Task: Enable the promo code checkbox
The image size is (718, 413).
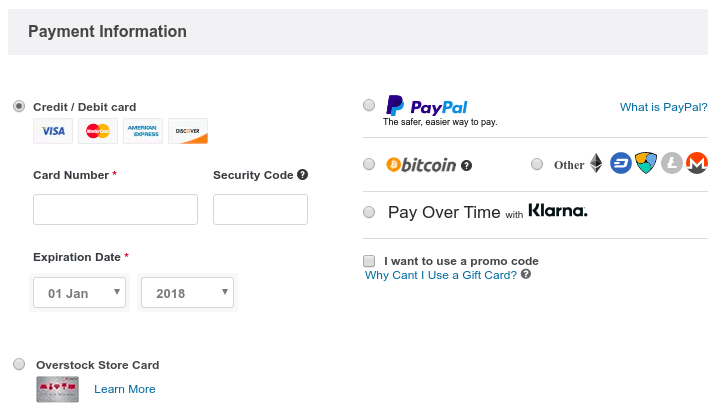Action: (x=370, y=260)
